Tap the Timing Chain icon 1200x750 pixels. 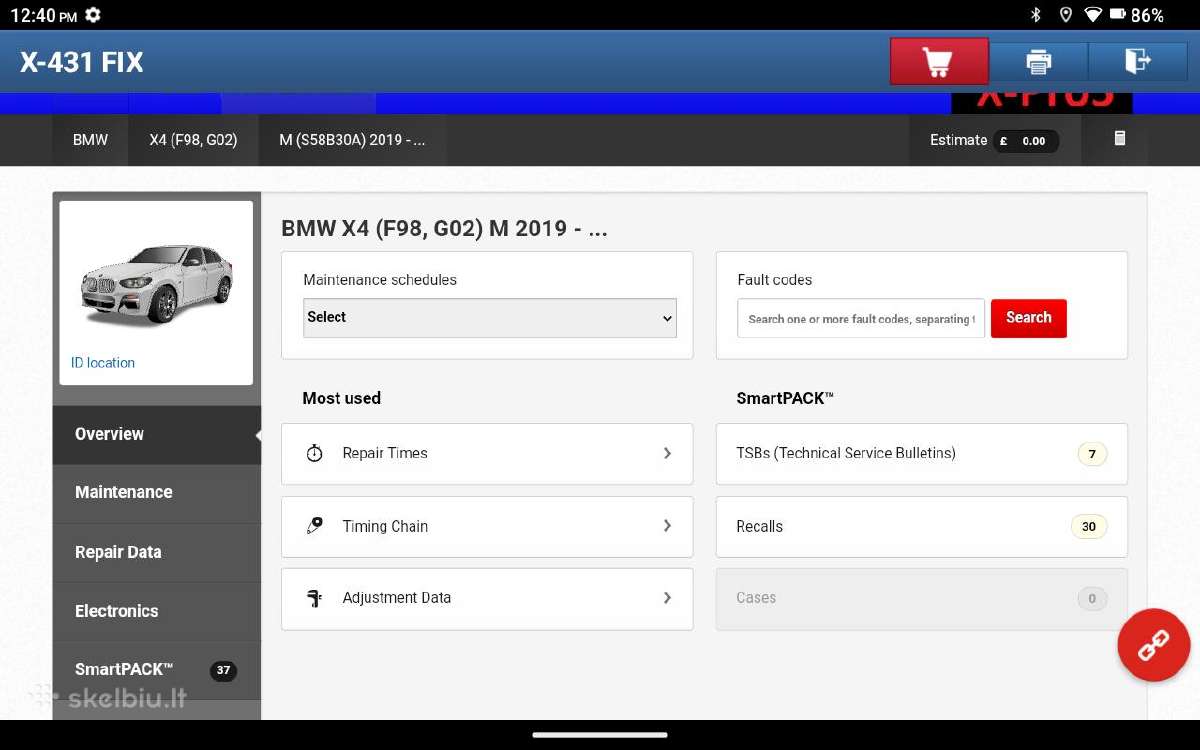click(314, 526)
